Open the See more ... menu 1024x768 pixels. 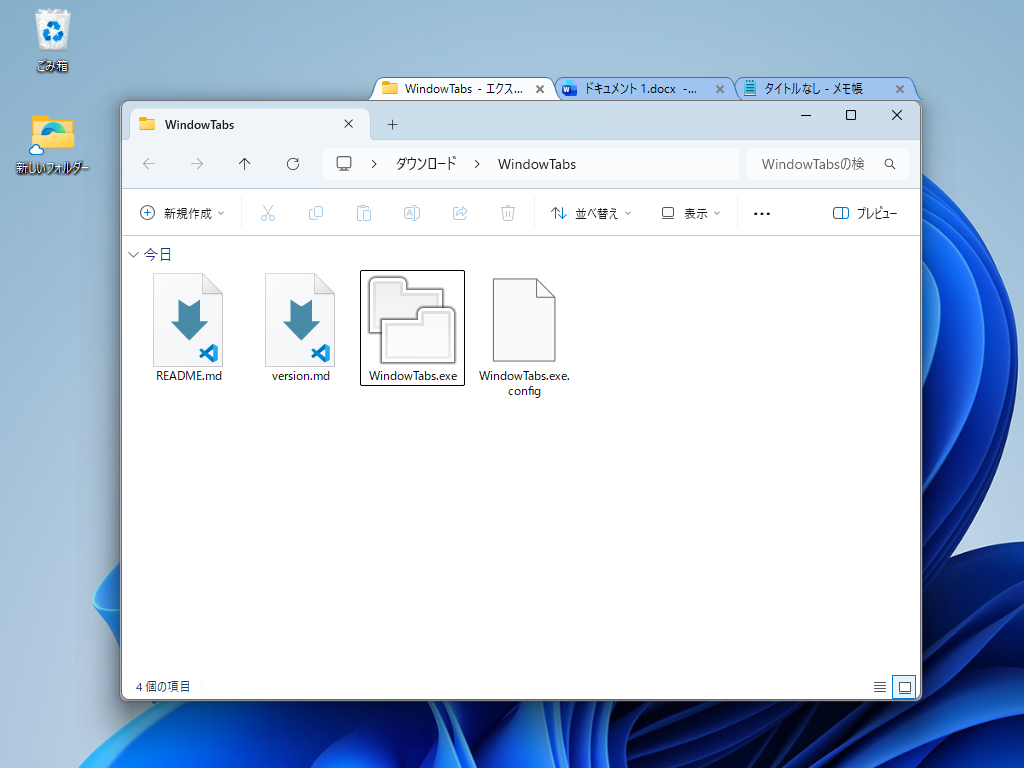[761, 213]
